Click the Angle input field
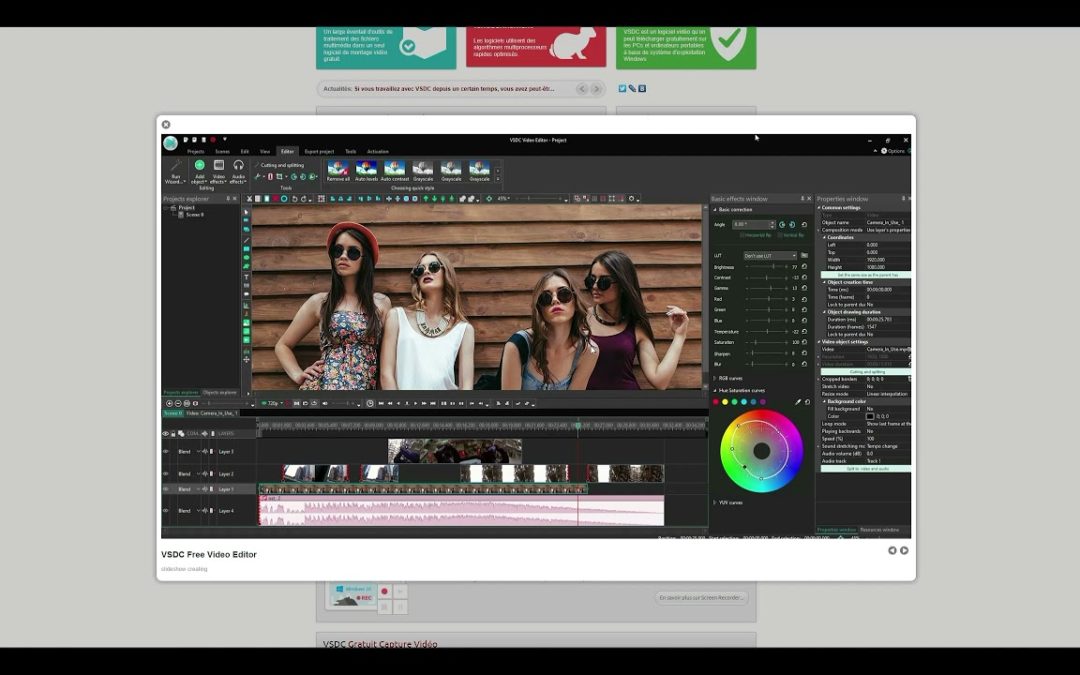1080x675 pixels. pos(754,225)
